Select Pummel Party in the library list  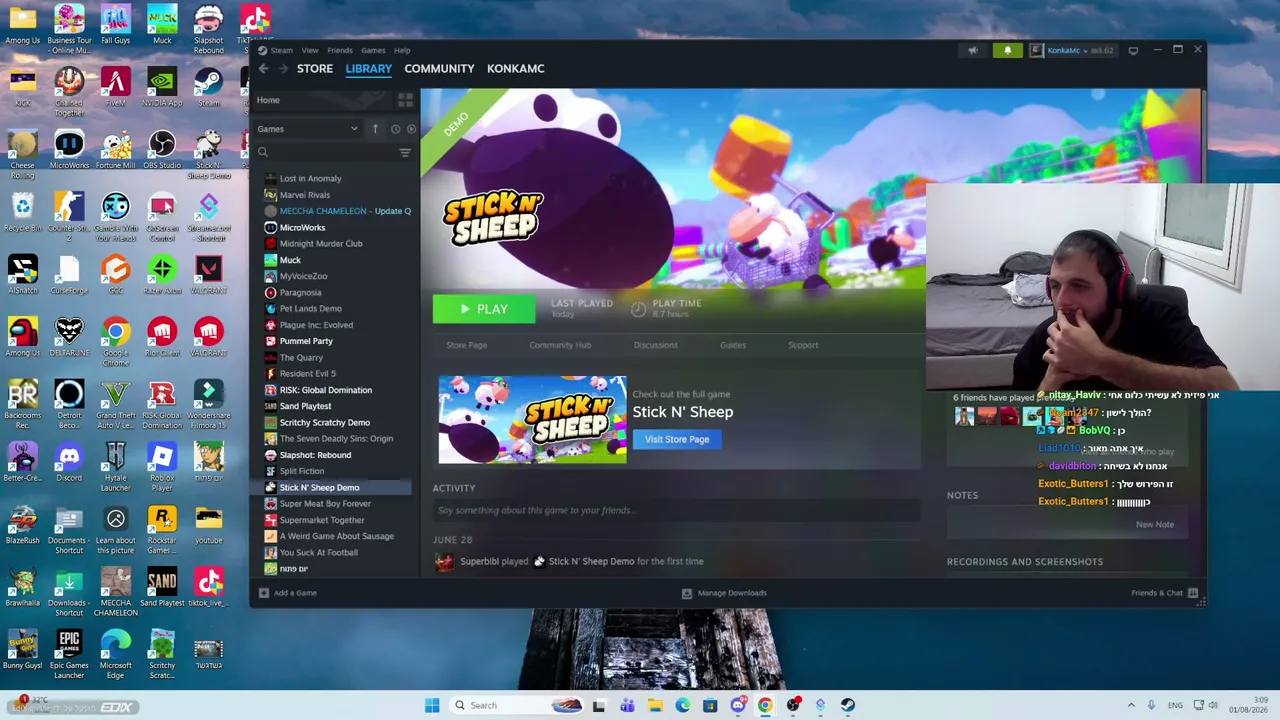(305, 341)
